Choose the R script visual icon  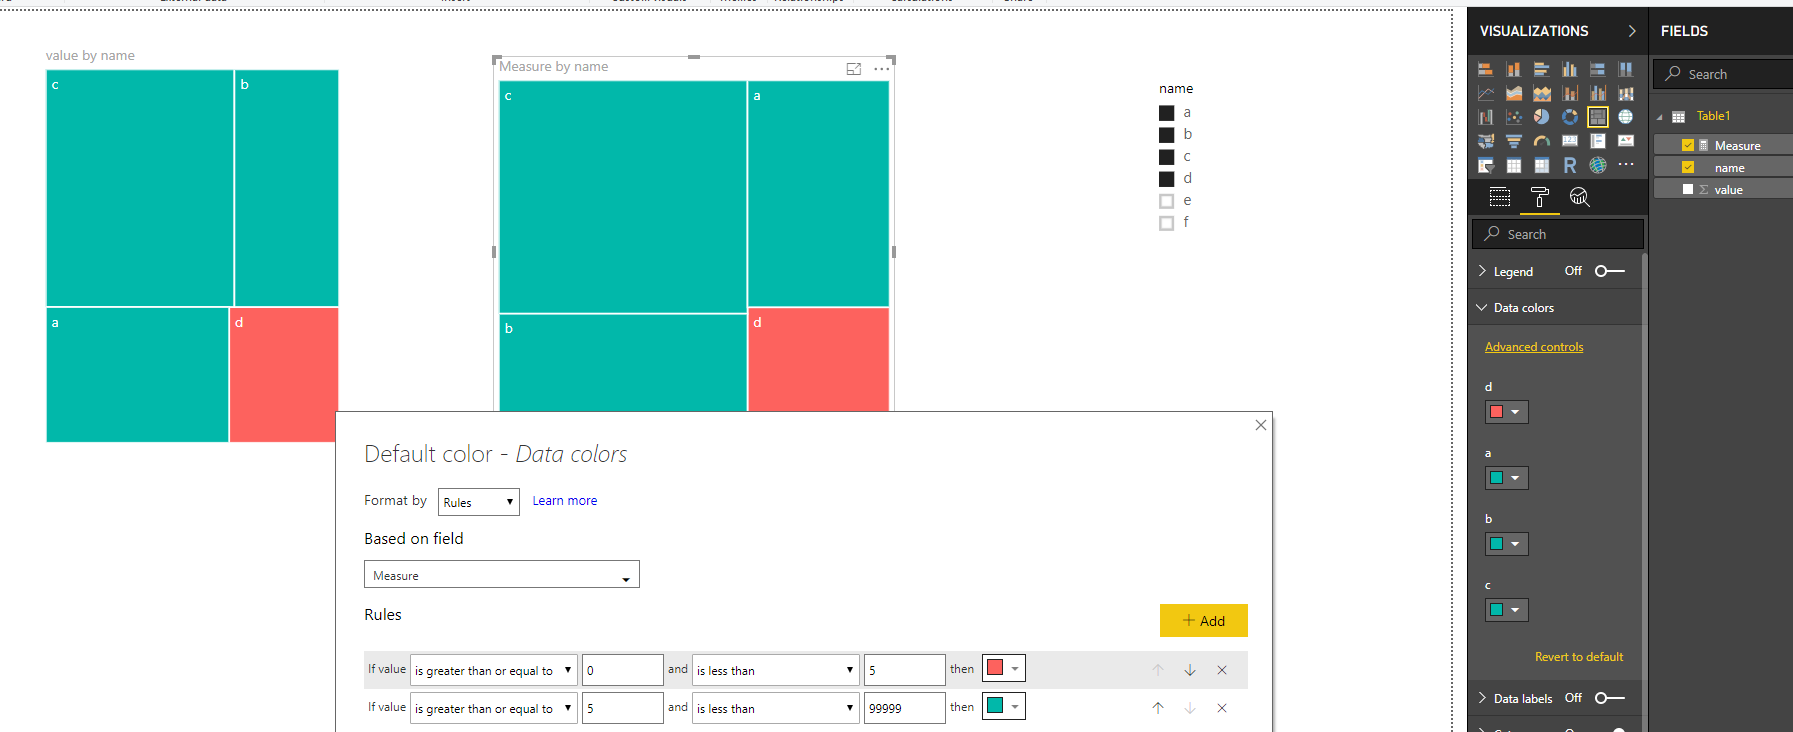[x=1569, y=165]
